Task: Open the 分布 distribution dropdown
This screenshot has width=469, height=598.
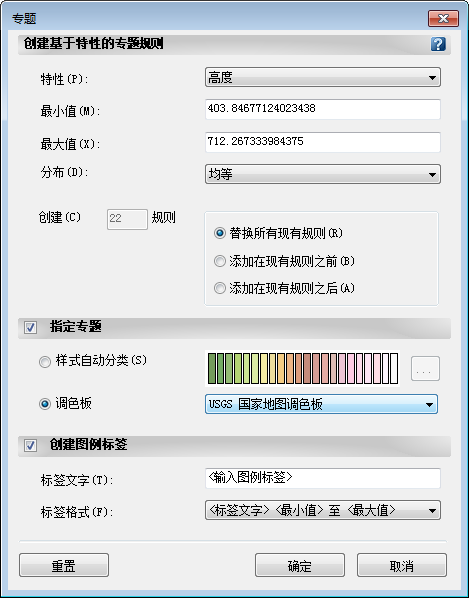Action: (323, 174)
